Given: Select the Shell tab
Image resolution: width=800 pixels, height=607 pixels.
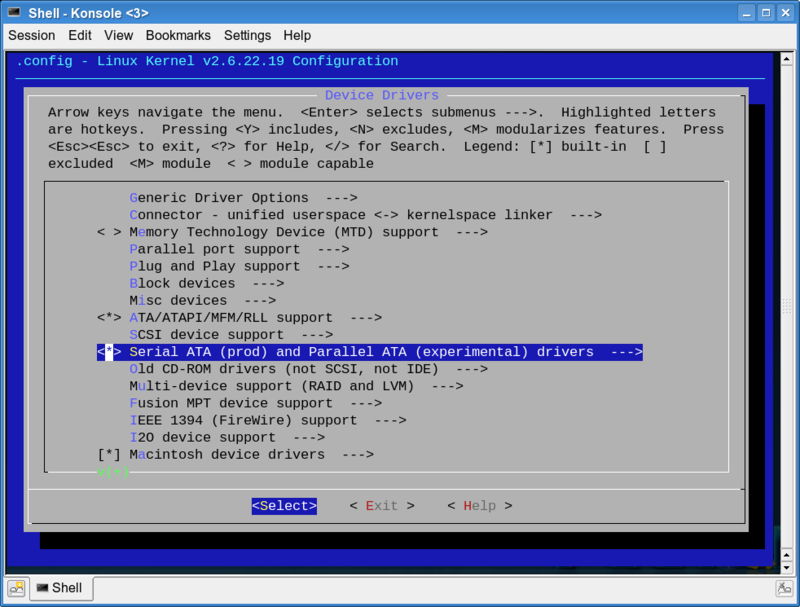Looking at the screenshot, I should [x=61, y=588].
